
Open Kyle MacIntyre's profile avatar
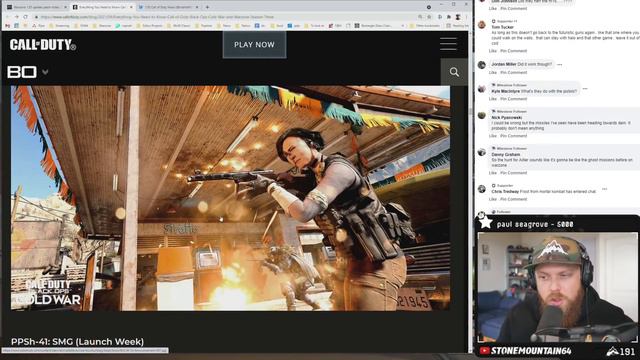pyautogui.click(x=482, y=89)
